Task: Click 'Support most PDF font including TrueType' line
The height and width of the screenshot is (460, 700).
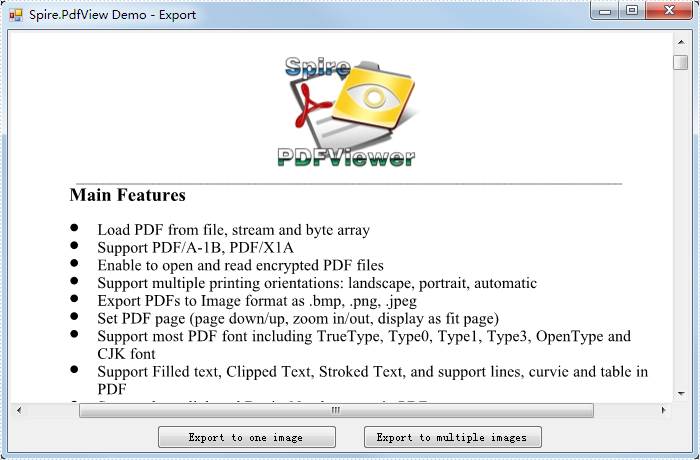Action: (x=364, y=345)
